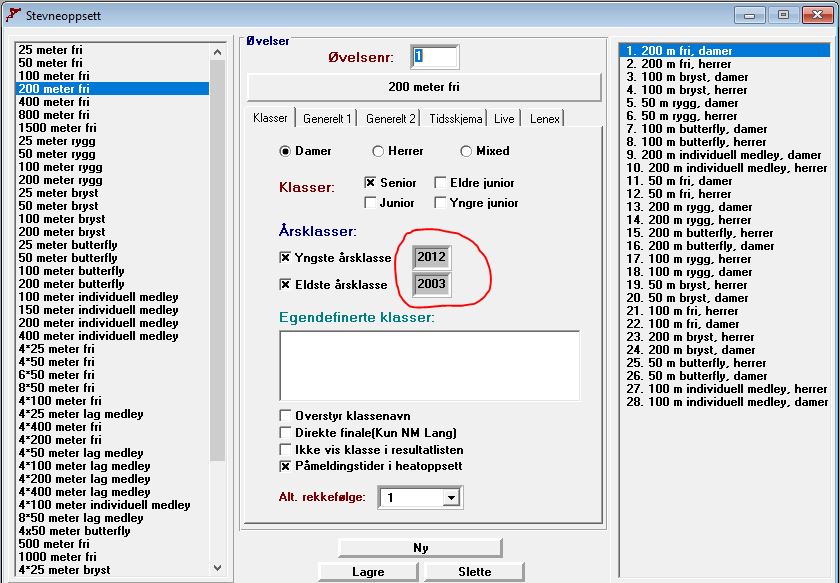Switch to the Tidsskjema tab
This screenshot has width=840, height=583.
click(x=455, y=119)
